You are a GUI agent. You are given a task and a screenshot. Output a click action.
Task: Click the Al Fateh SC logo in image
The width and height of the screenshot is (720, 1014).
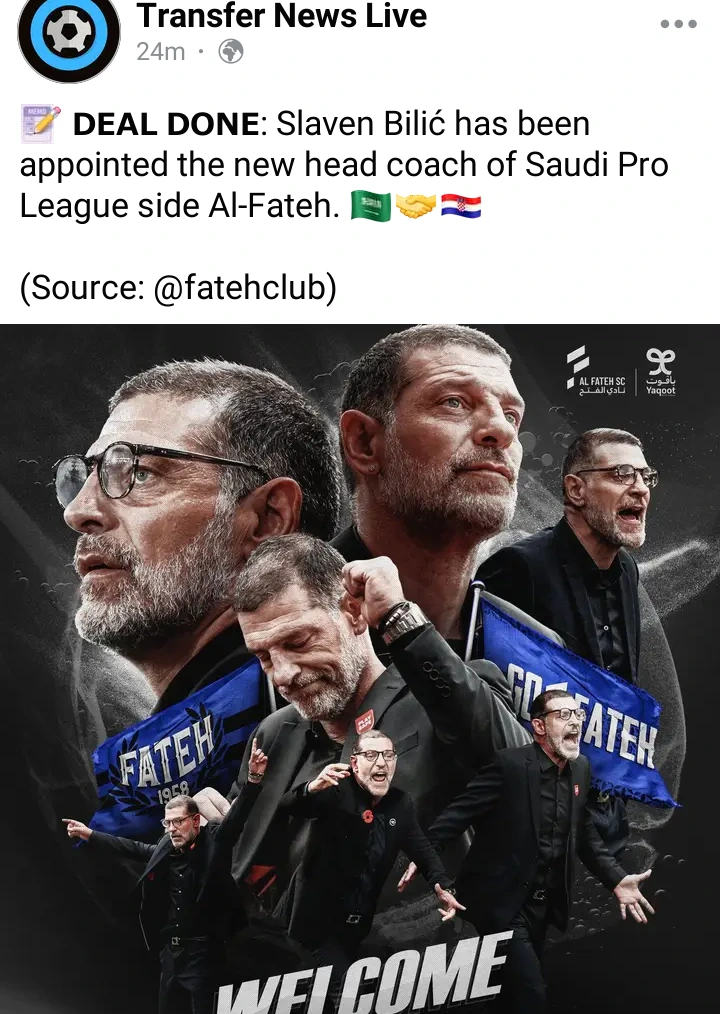(596, 371)
